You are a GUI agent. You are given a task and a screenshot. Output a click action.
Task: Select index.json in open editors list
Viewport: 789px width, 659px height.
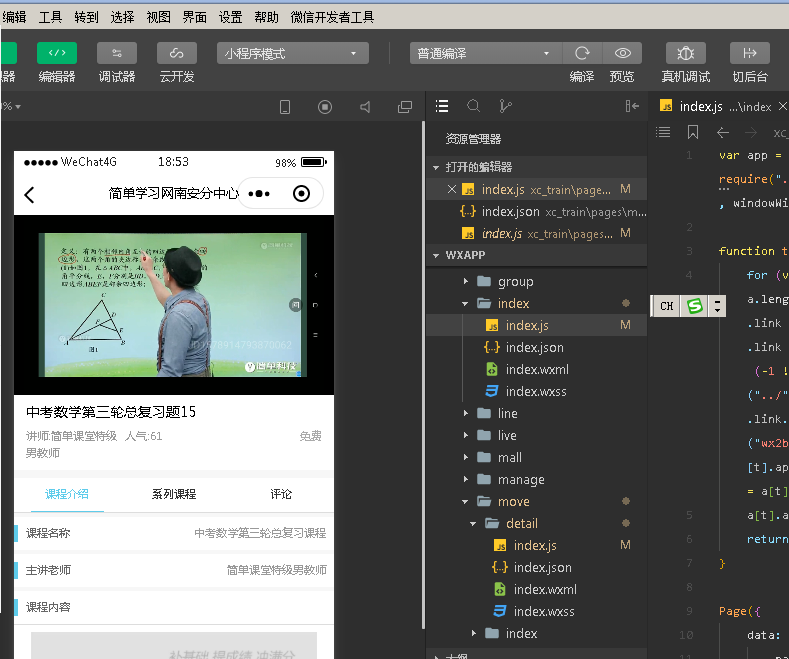[536, 211]
